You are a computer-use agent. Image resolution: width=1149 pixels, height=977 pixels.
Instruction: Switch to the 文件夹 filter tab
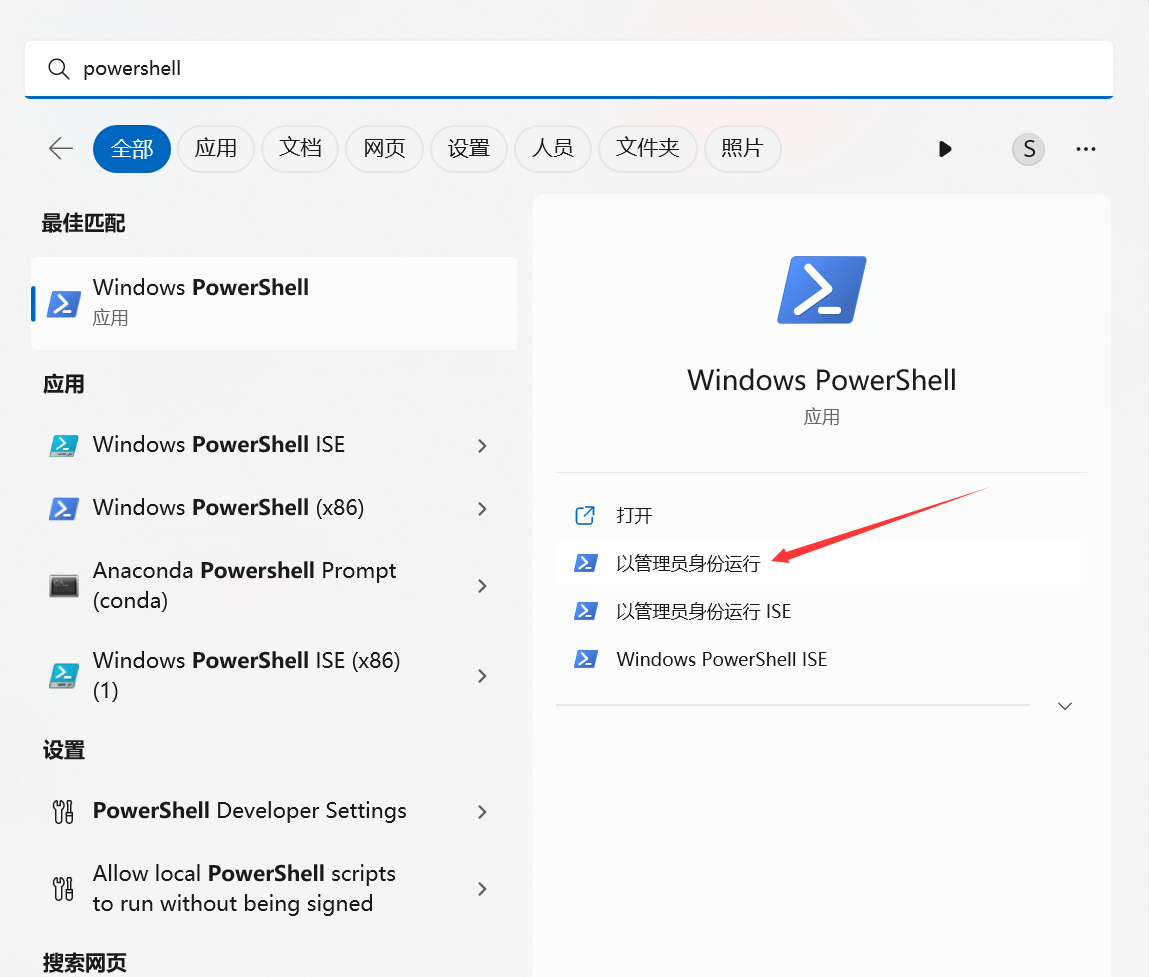[x=647, y=149]
